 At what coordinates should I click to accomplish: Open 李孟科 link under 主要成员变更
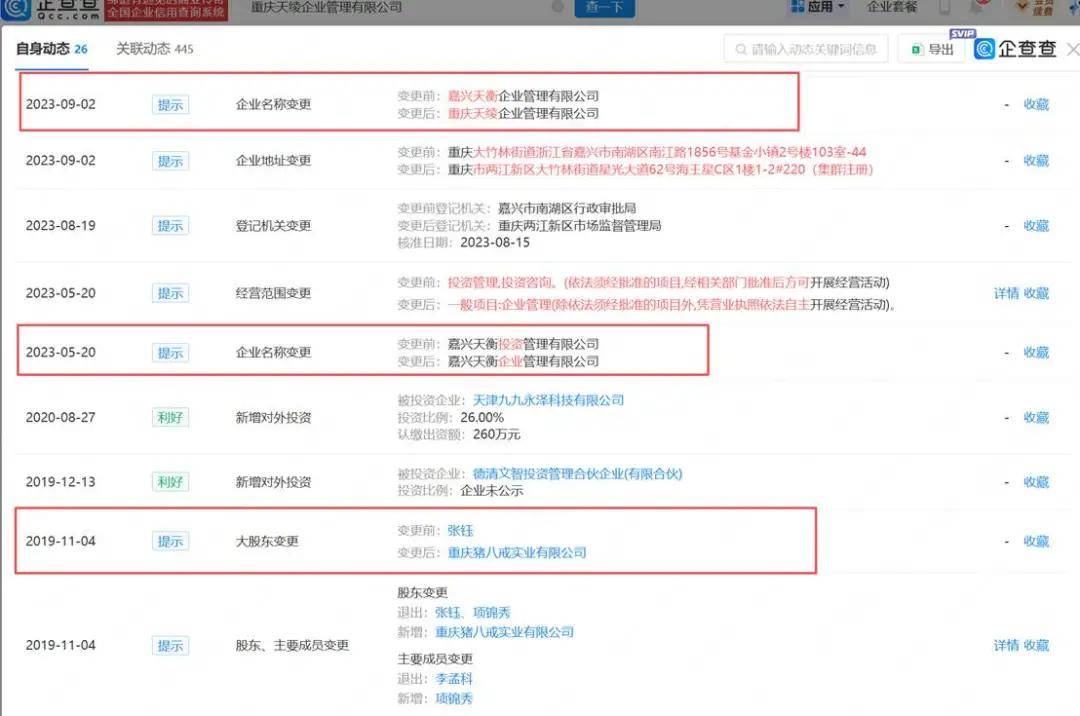[454, 679]
